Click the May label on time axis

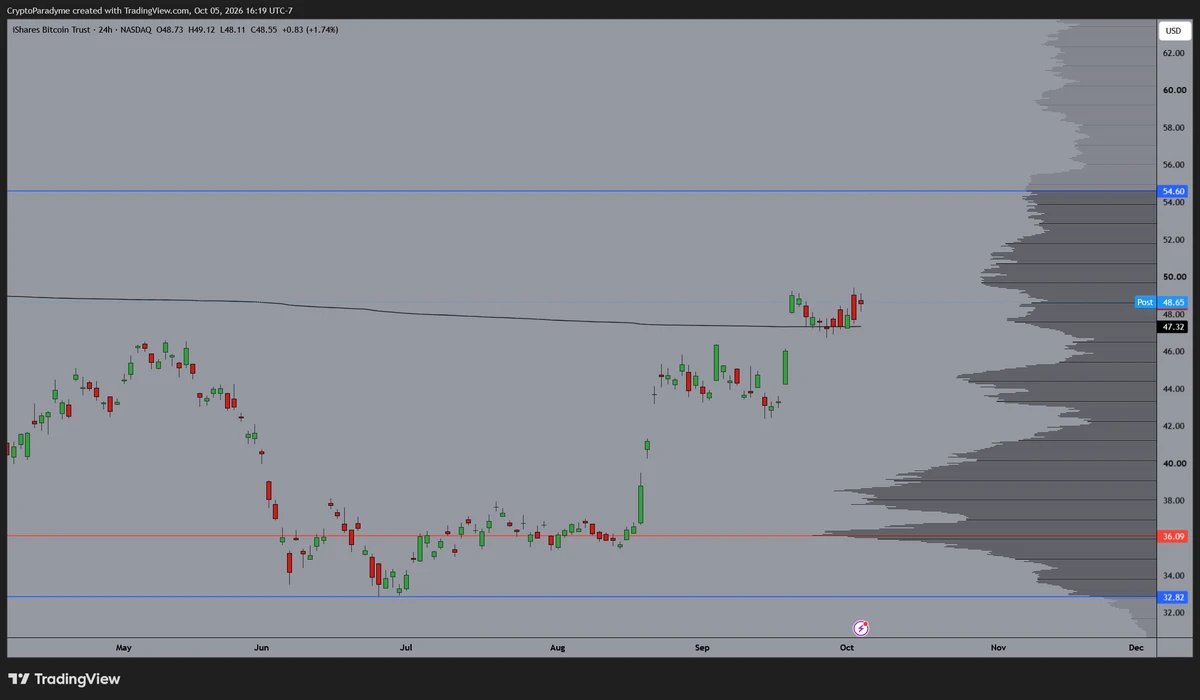[124, 647]
